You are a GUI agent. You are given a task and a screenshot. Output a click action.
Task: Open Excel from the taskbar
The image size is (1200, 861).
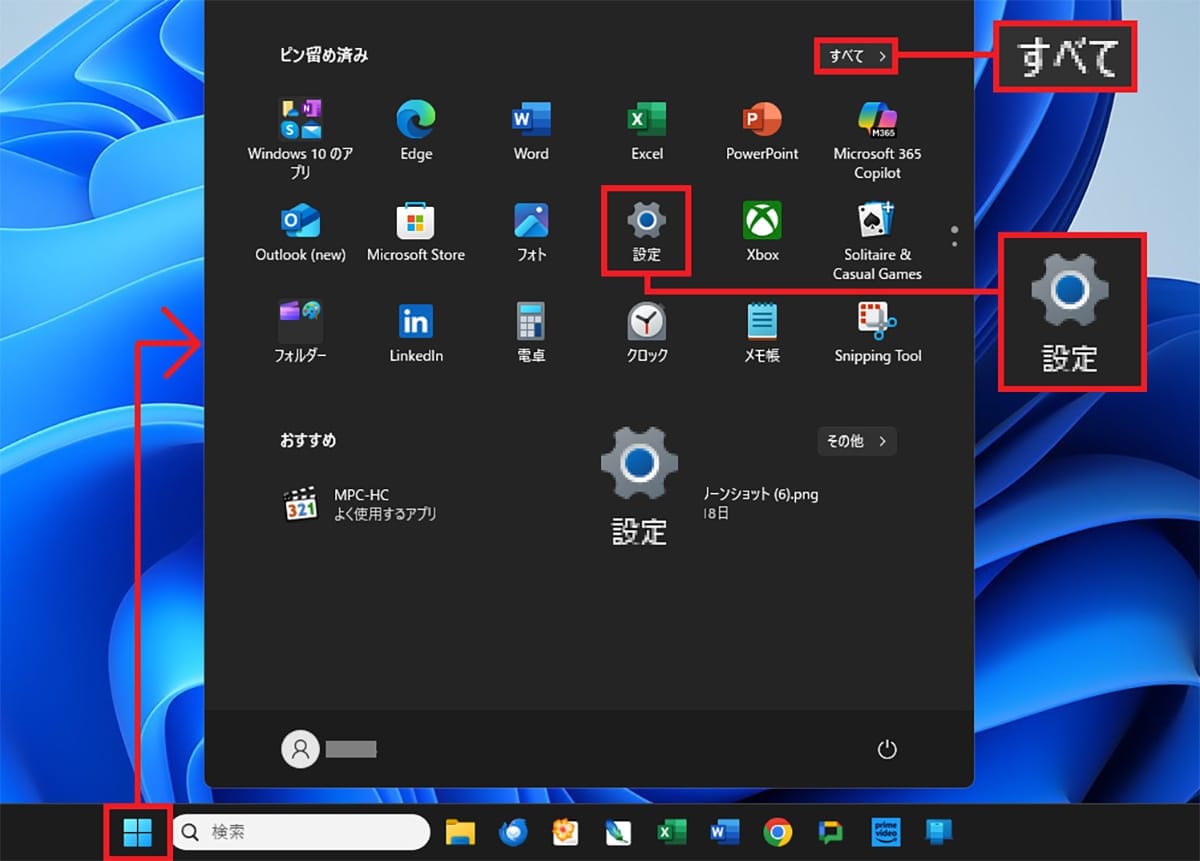point(672,832)
